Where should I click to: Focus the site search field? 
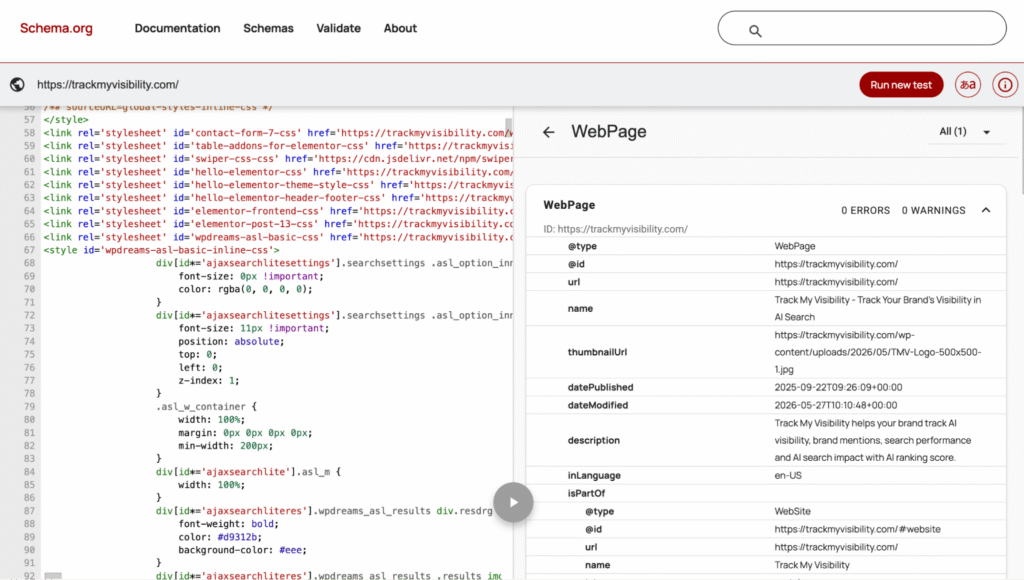[862, 28]
